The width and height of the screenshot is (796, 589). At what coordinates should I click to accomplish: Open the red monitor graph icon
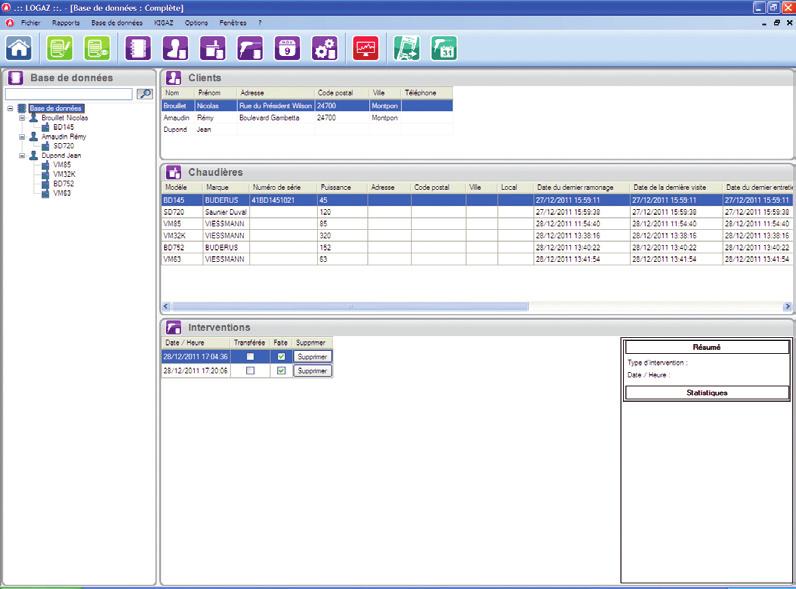pyautogui.click(x=366, y=49)
